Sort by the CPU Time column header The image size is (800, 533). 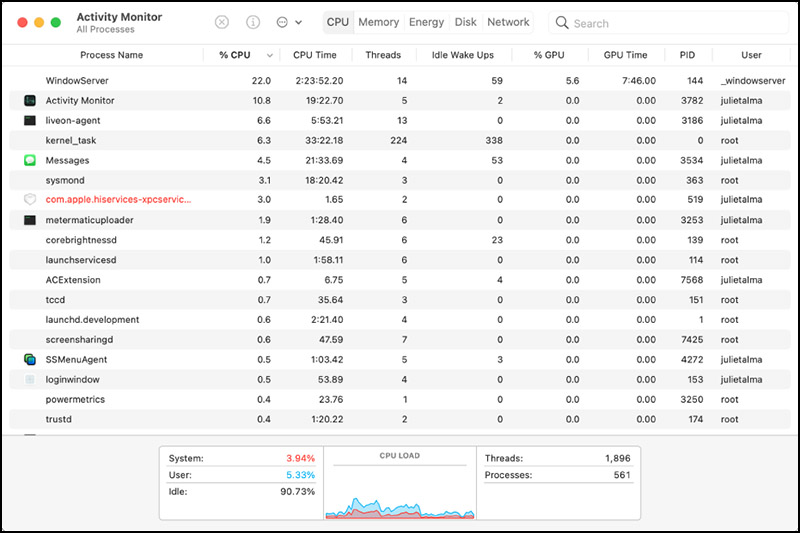coord(315,55)
